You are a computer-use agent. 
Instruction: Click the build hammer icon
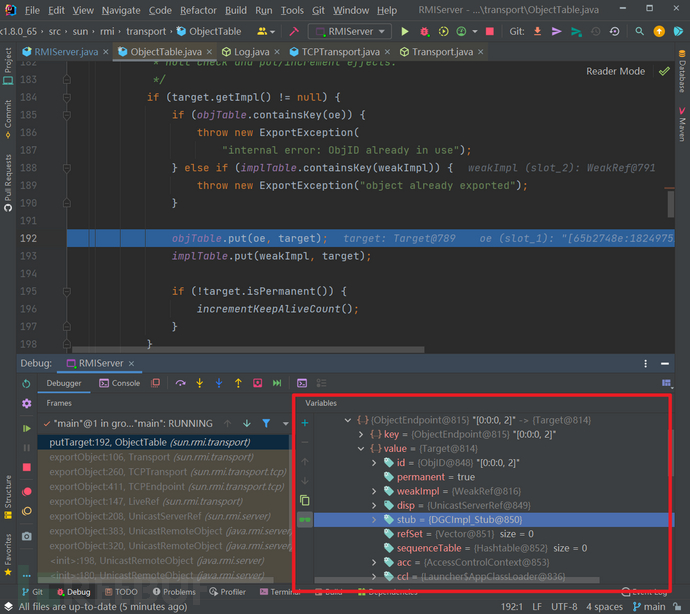tap(294, 31)
